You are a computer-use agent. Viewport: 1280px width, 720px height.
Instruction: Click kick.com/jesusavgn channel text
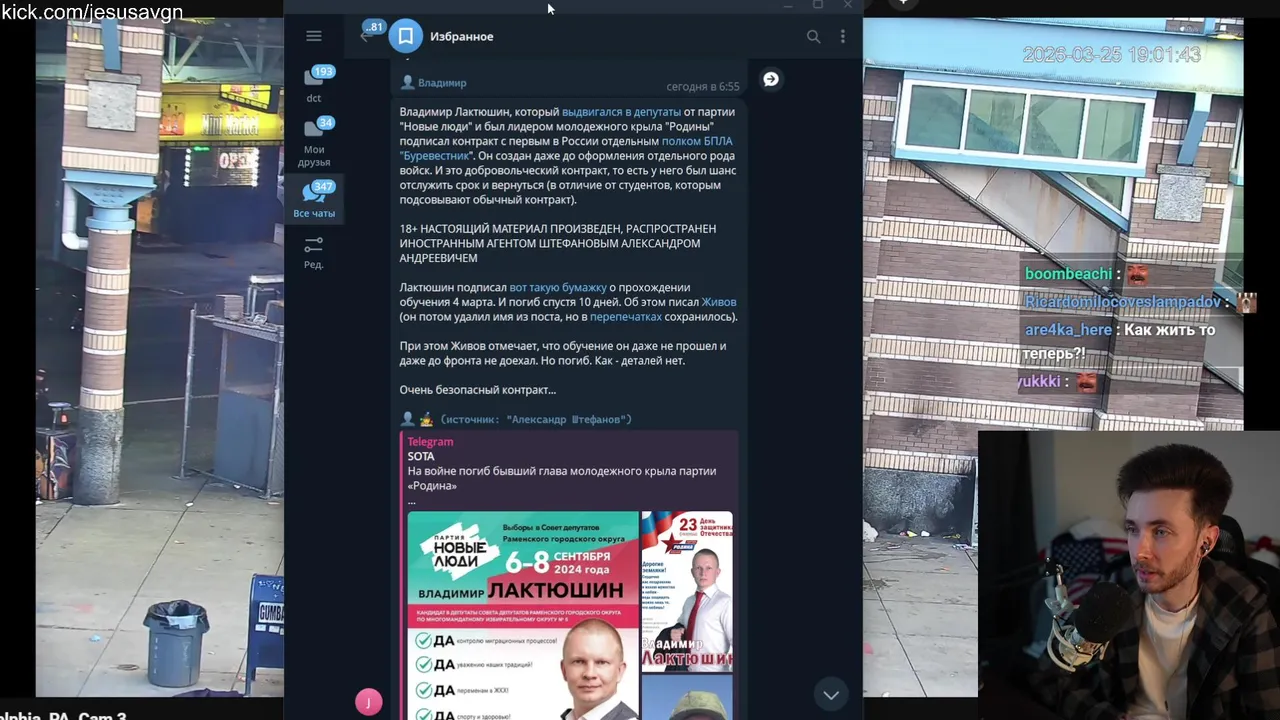pos(92,12)
